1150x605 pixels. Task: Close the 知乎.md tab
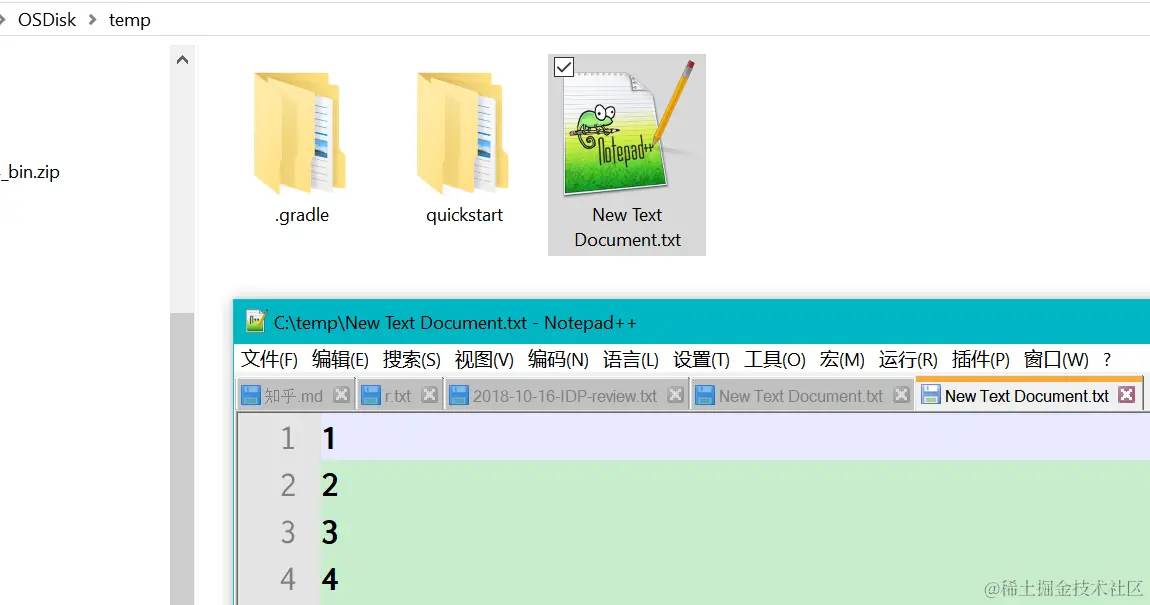point(341,395)
